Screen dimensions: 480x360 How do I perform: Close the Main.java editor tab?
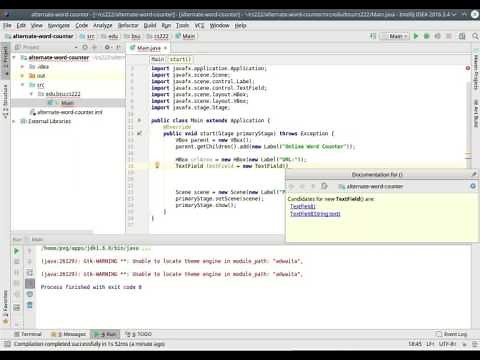pos(165,48)
